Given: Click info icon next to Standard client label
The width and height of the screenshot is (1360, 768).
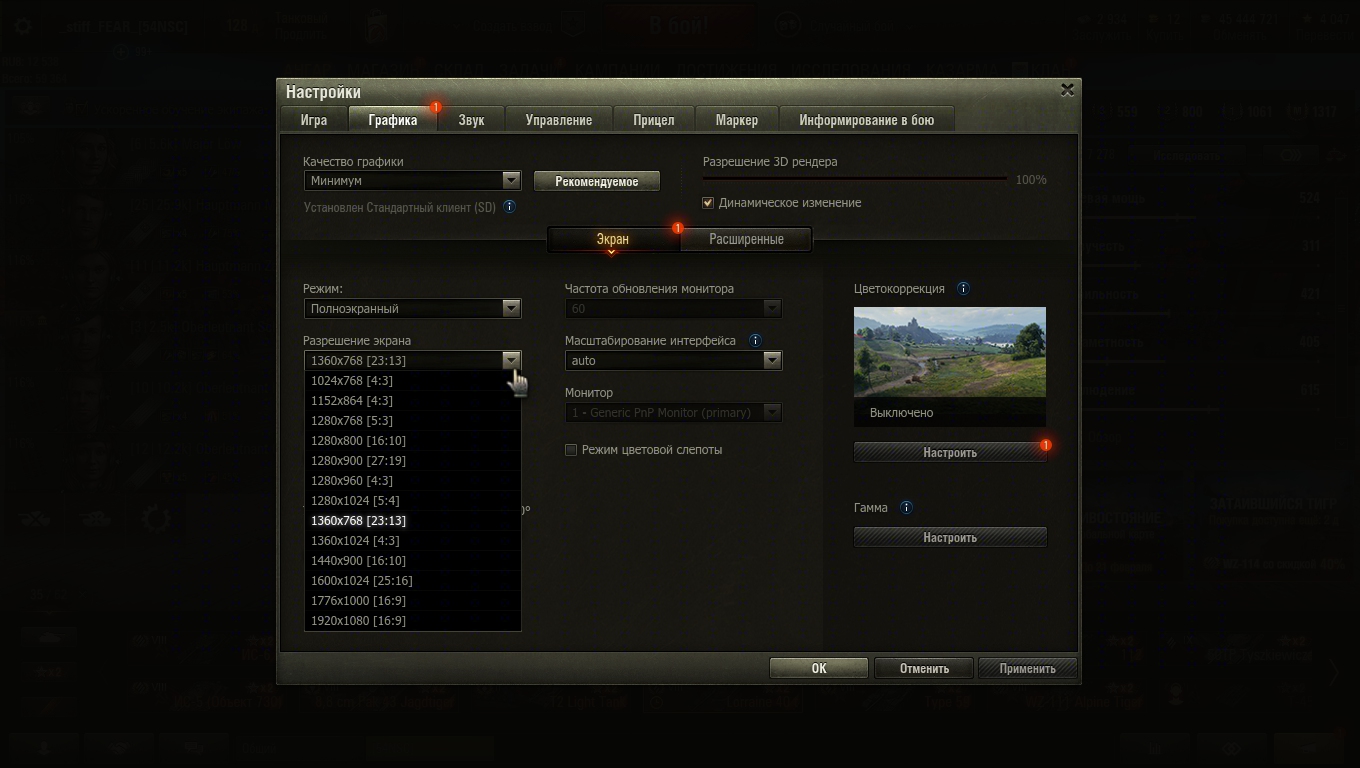Looking at the screenshot, I should click(509, 207).
